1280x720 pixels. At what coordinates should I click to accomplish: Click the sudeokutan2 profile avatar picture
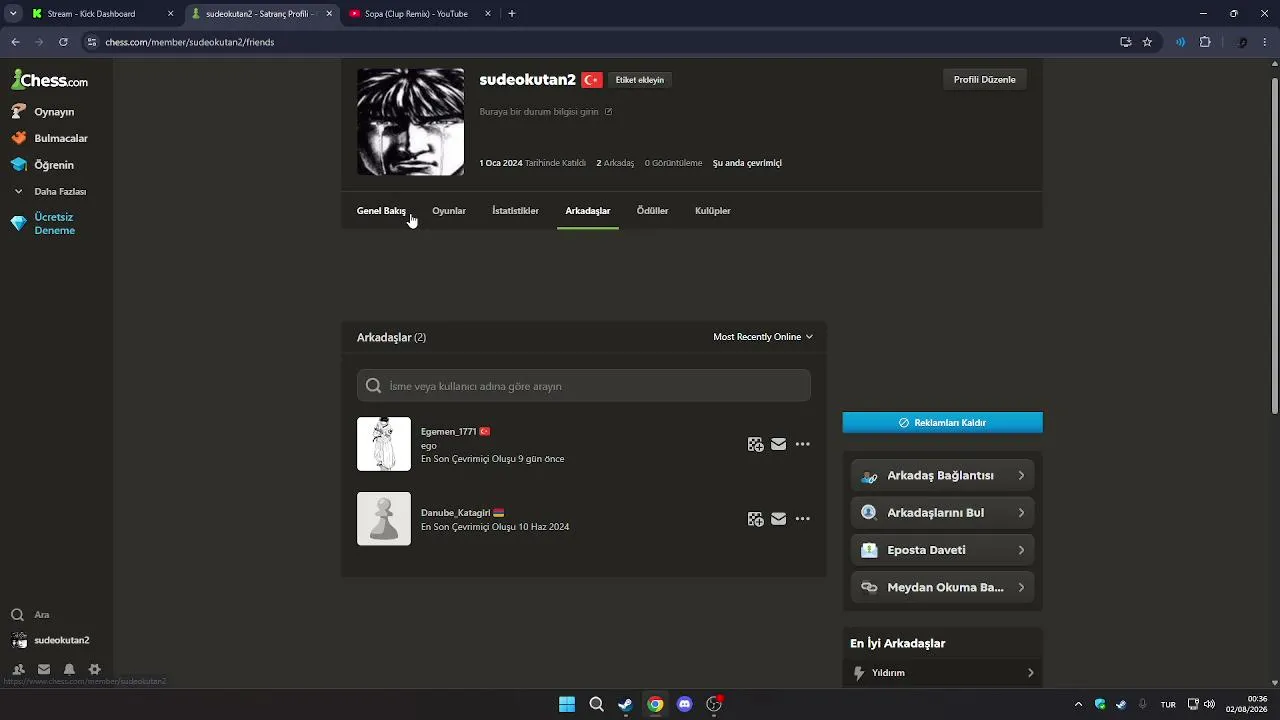coord(410,122)
